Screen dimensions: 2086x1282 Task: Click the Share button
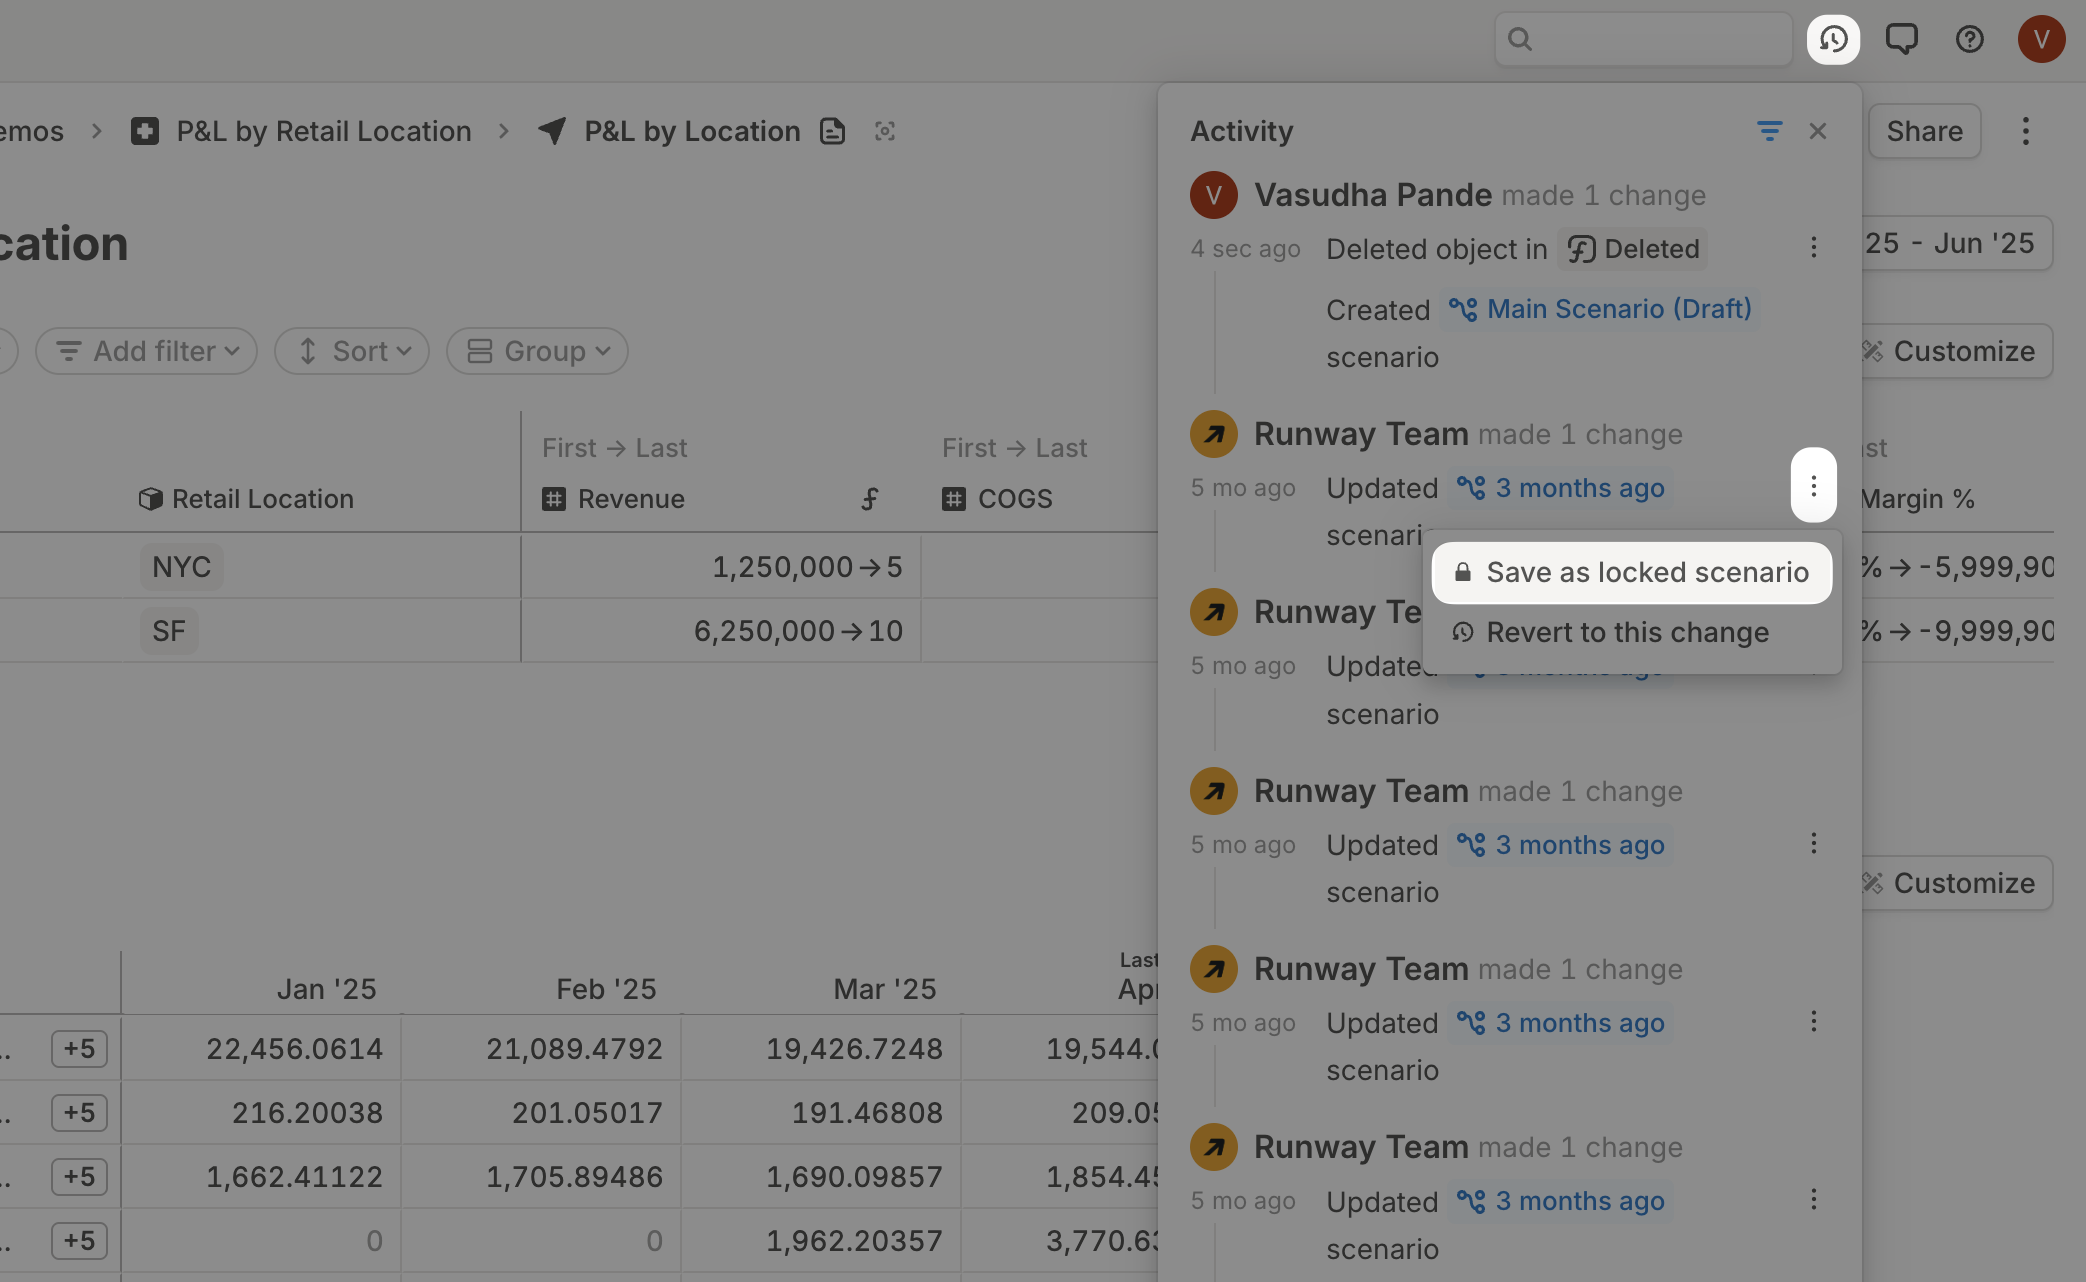click(x=1924, y=131)
